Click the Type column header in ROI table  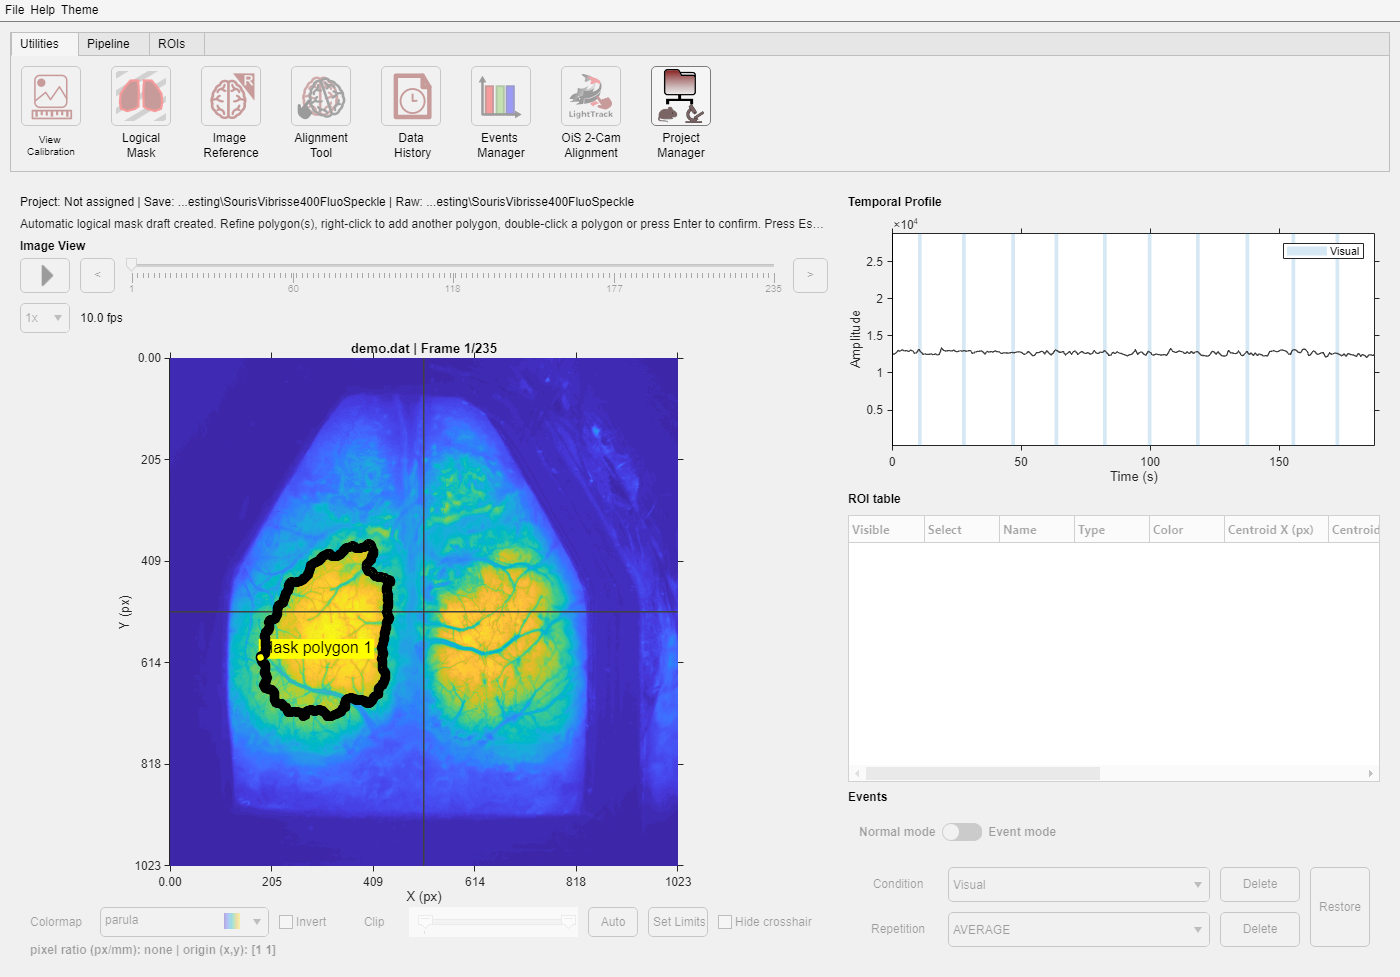coord(1112,530)
